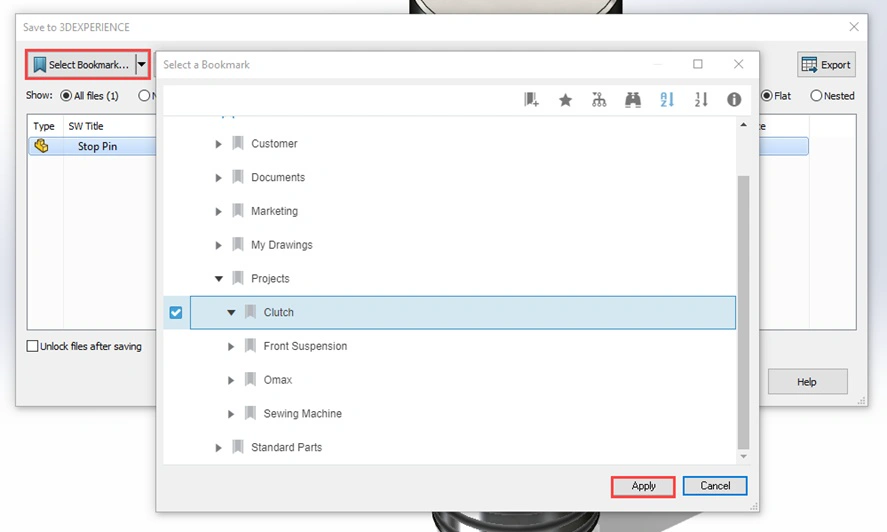
Task: Click the scrollbar up arrow
Action: click(x=743, y=125)
